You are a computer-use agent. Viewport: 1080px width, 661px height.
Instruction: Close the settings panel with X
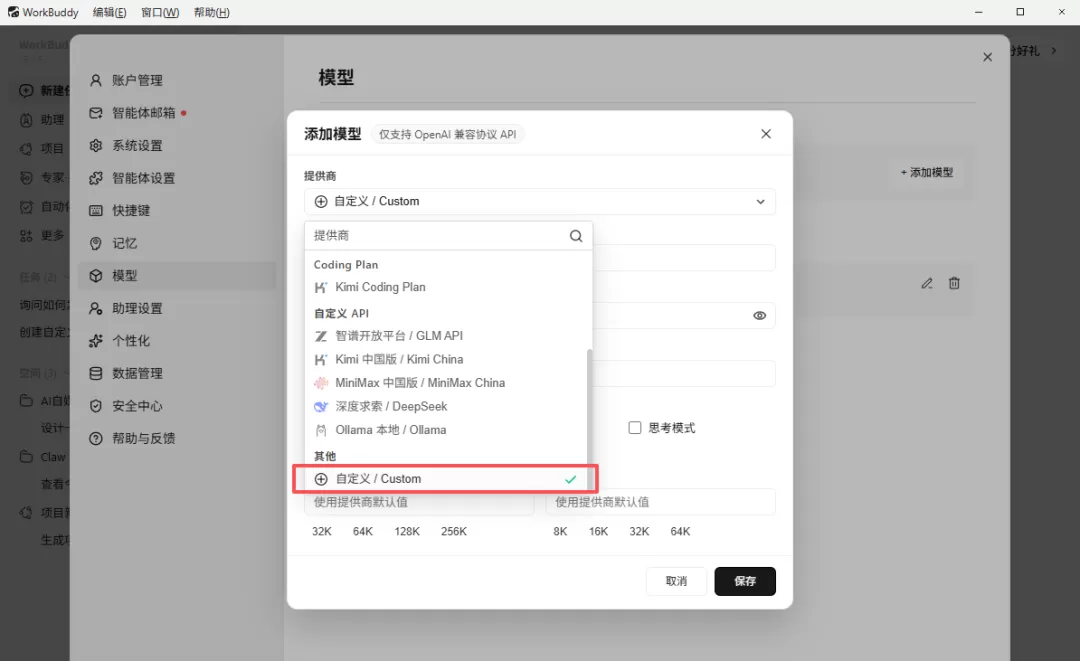click(987, 57)
